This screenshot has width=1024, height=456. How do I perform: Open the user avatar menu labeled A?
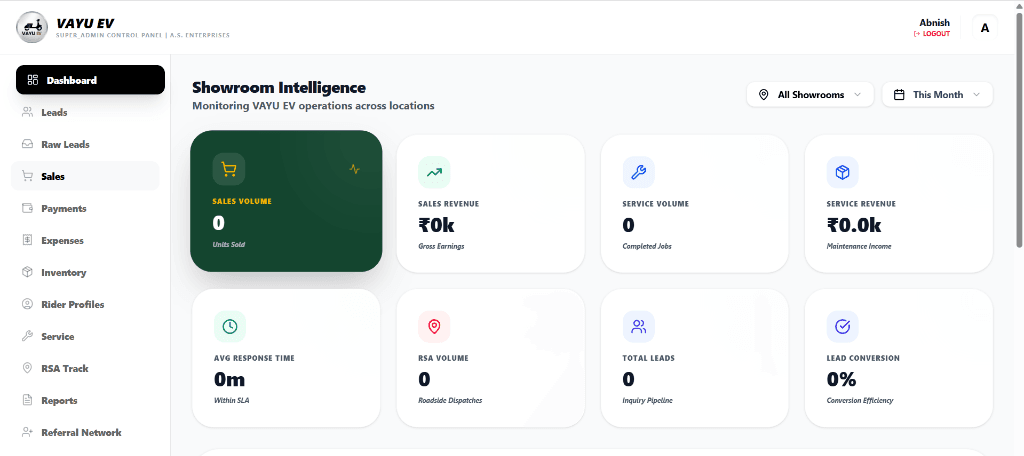985,28
